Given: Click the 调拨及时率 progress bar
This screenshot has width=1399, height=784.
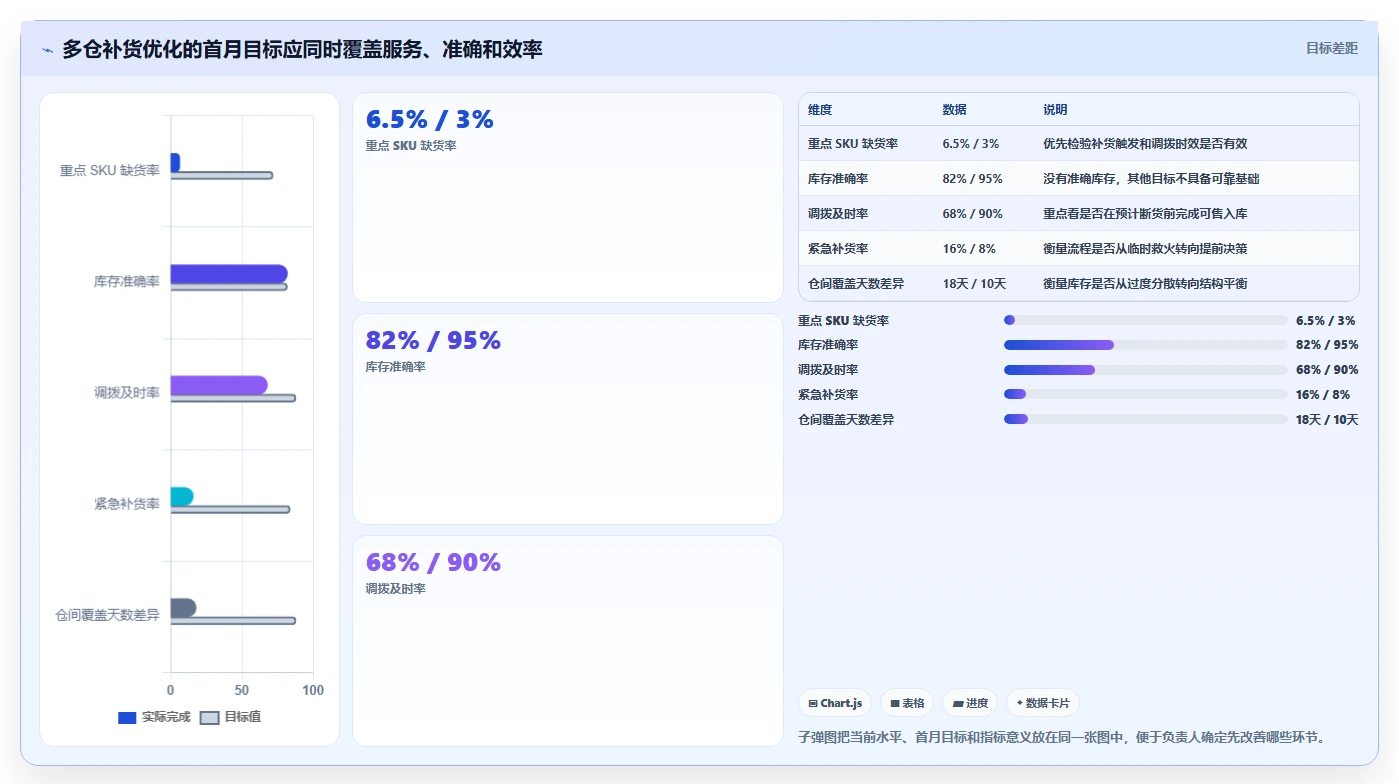Looking at the screenshot, I should [x=1145, y=370].
